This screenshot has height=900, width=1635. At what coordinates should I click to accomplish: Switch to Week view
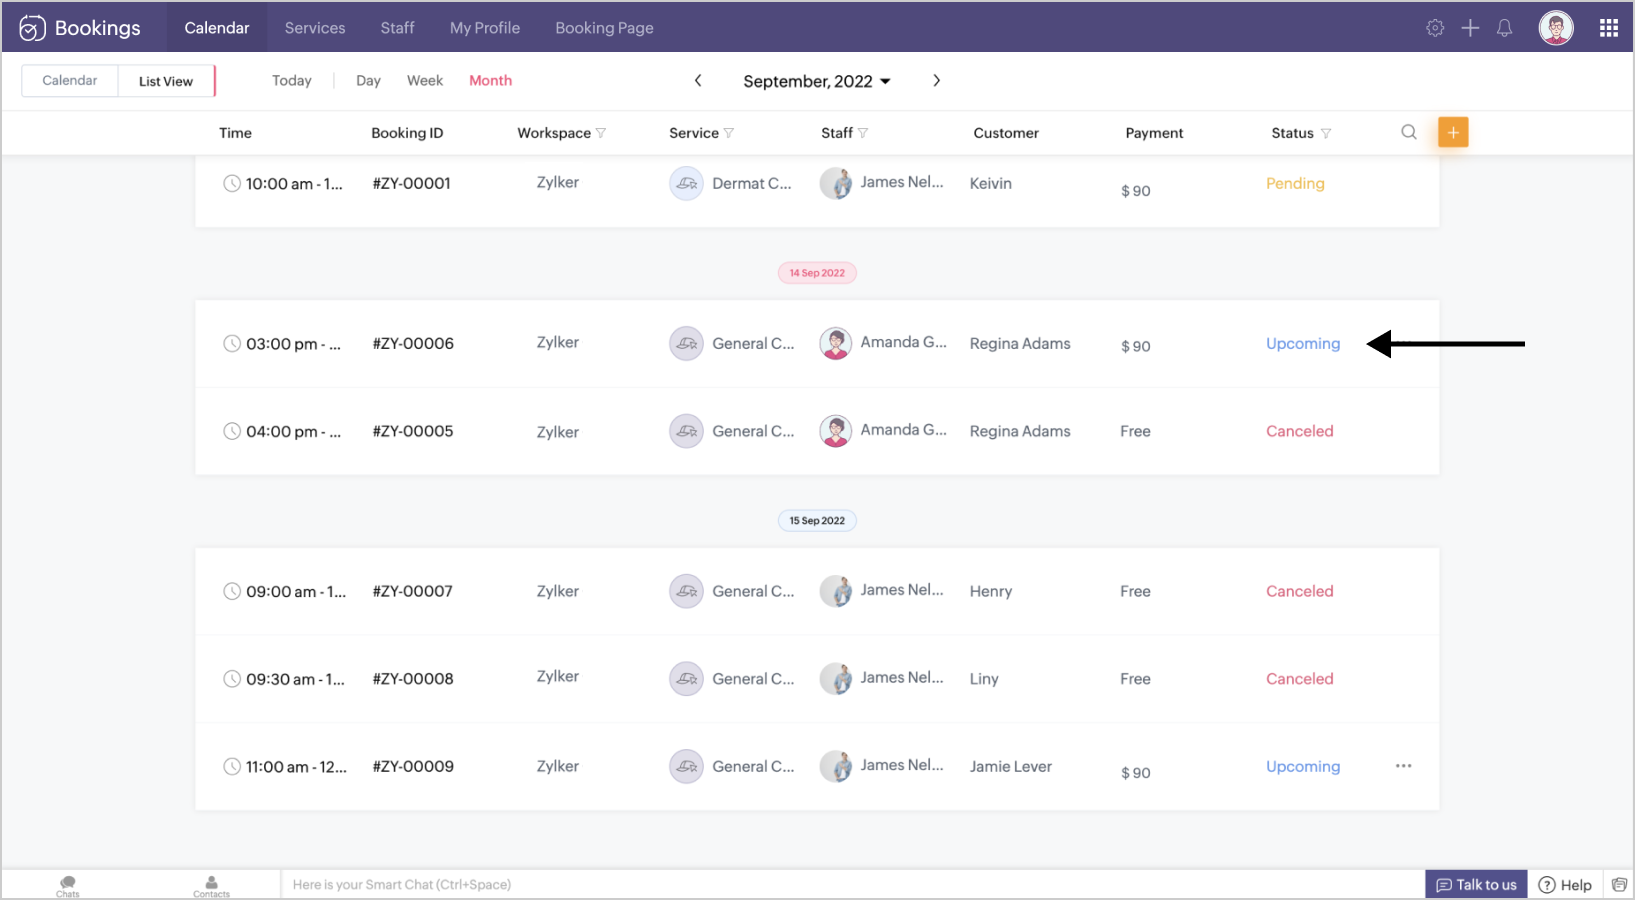(x=424, y=81)
